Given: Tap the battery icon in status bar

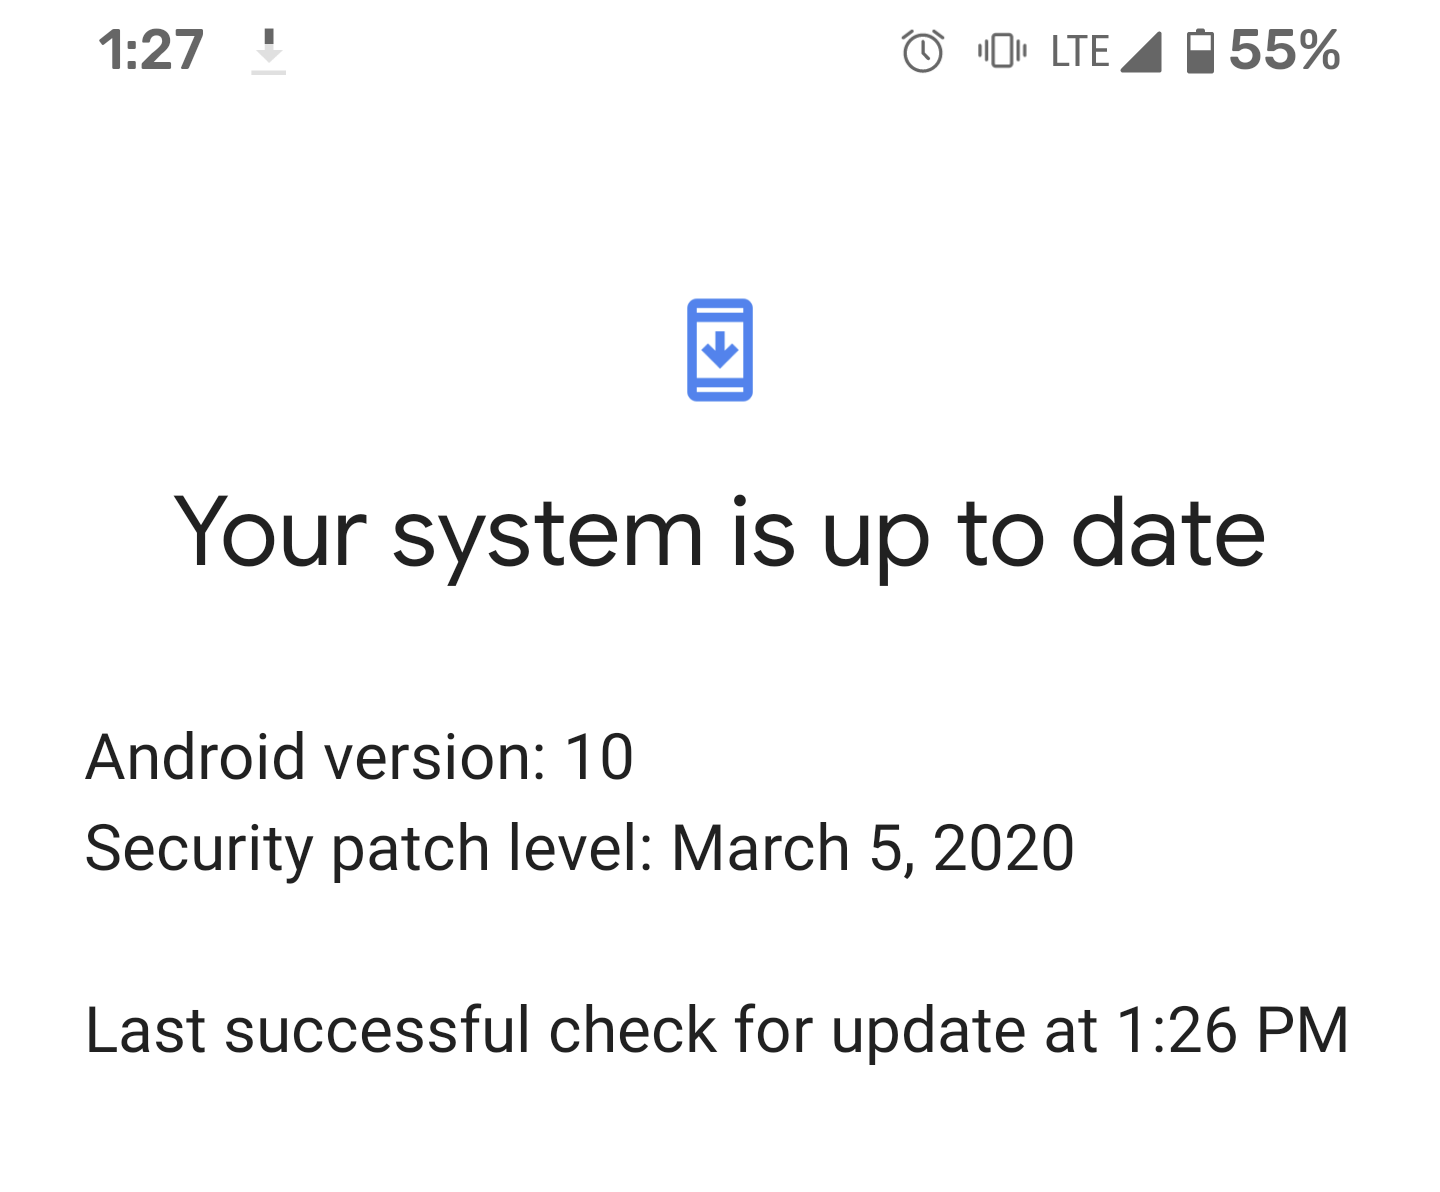Looking at the screenshot, I should (x=1200, y=51).
